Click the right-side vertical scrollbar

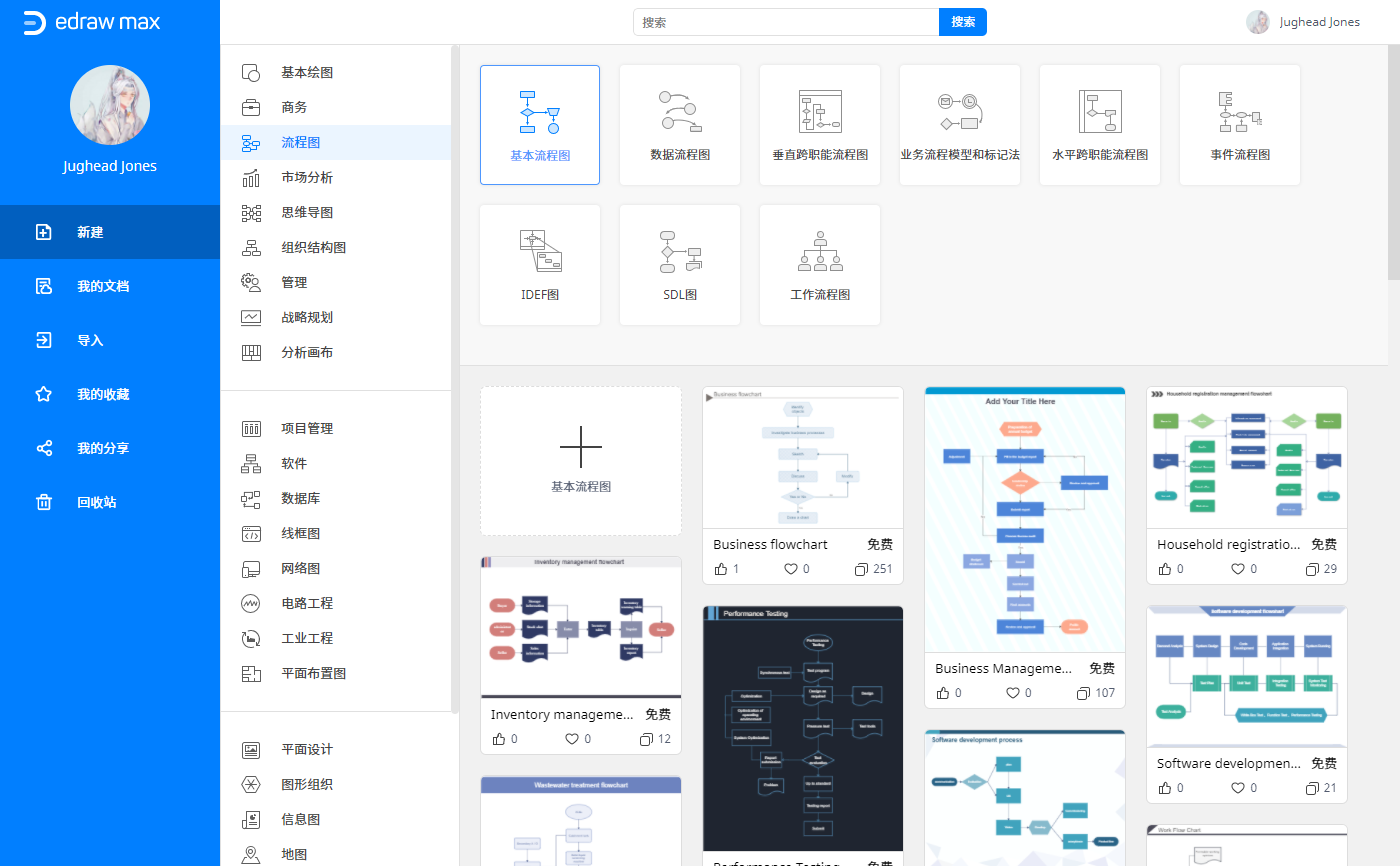click(x=1394, y=163)
